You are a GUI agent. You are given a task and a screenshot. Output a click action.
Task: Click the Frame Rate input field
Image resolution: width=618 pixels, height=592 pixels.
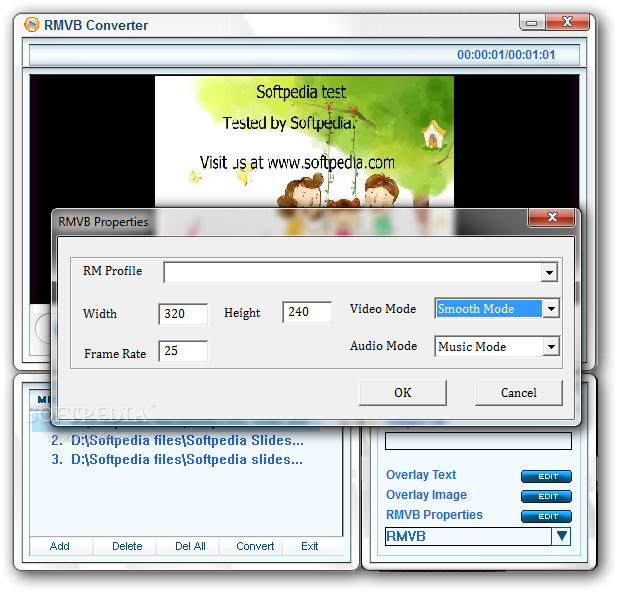point(183,351)
